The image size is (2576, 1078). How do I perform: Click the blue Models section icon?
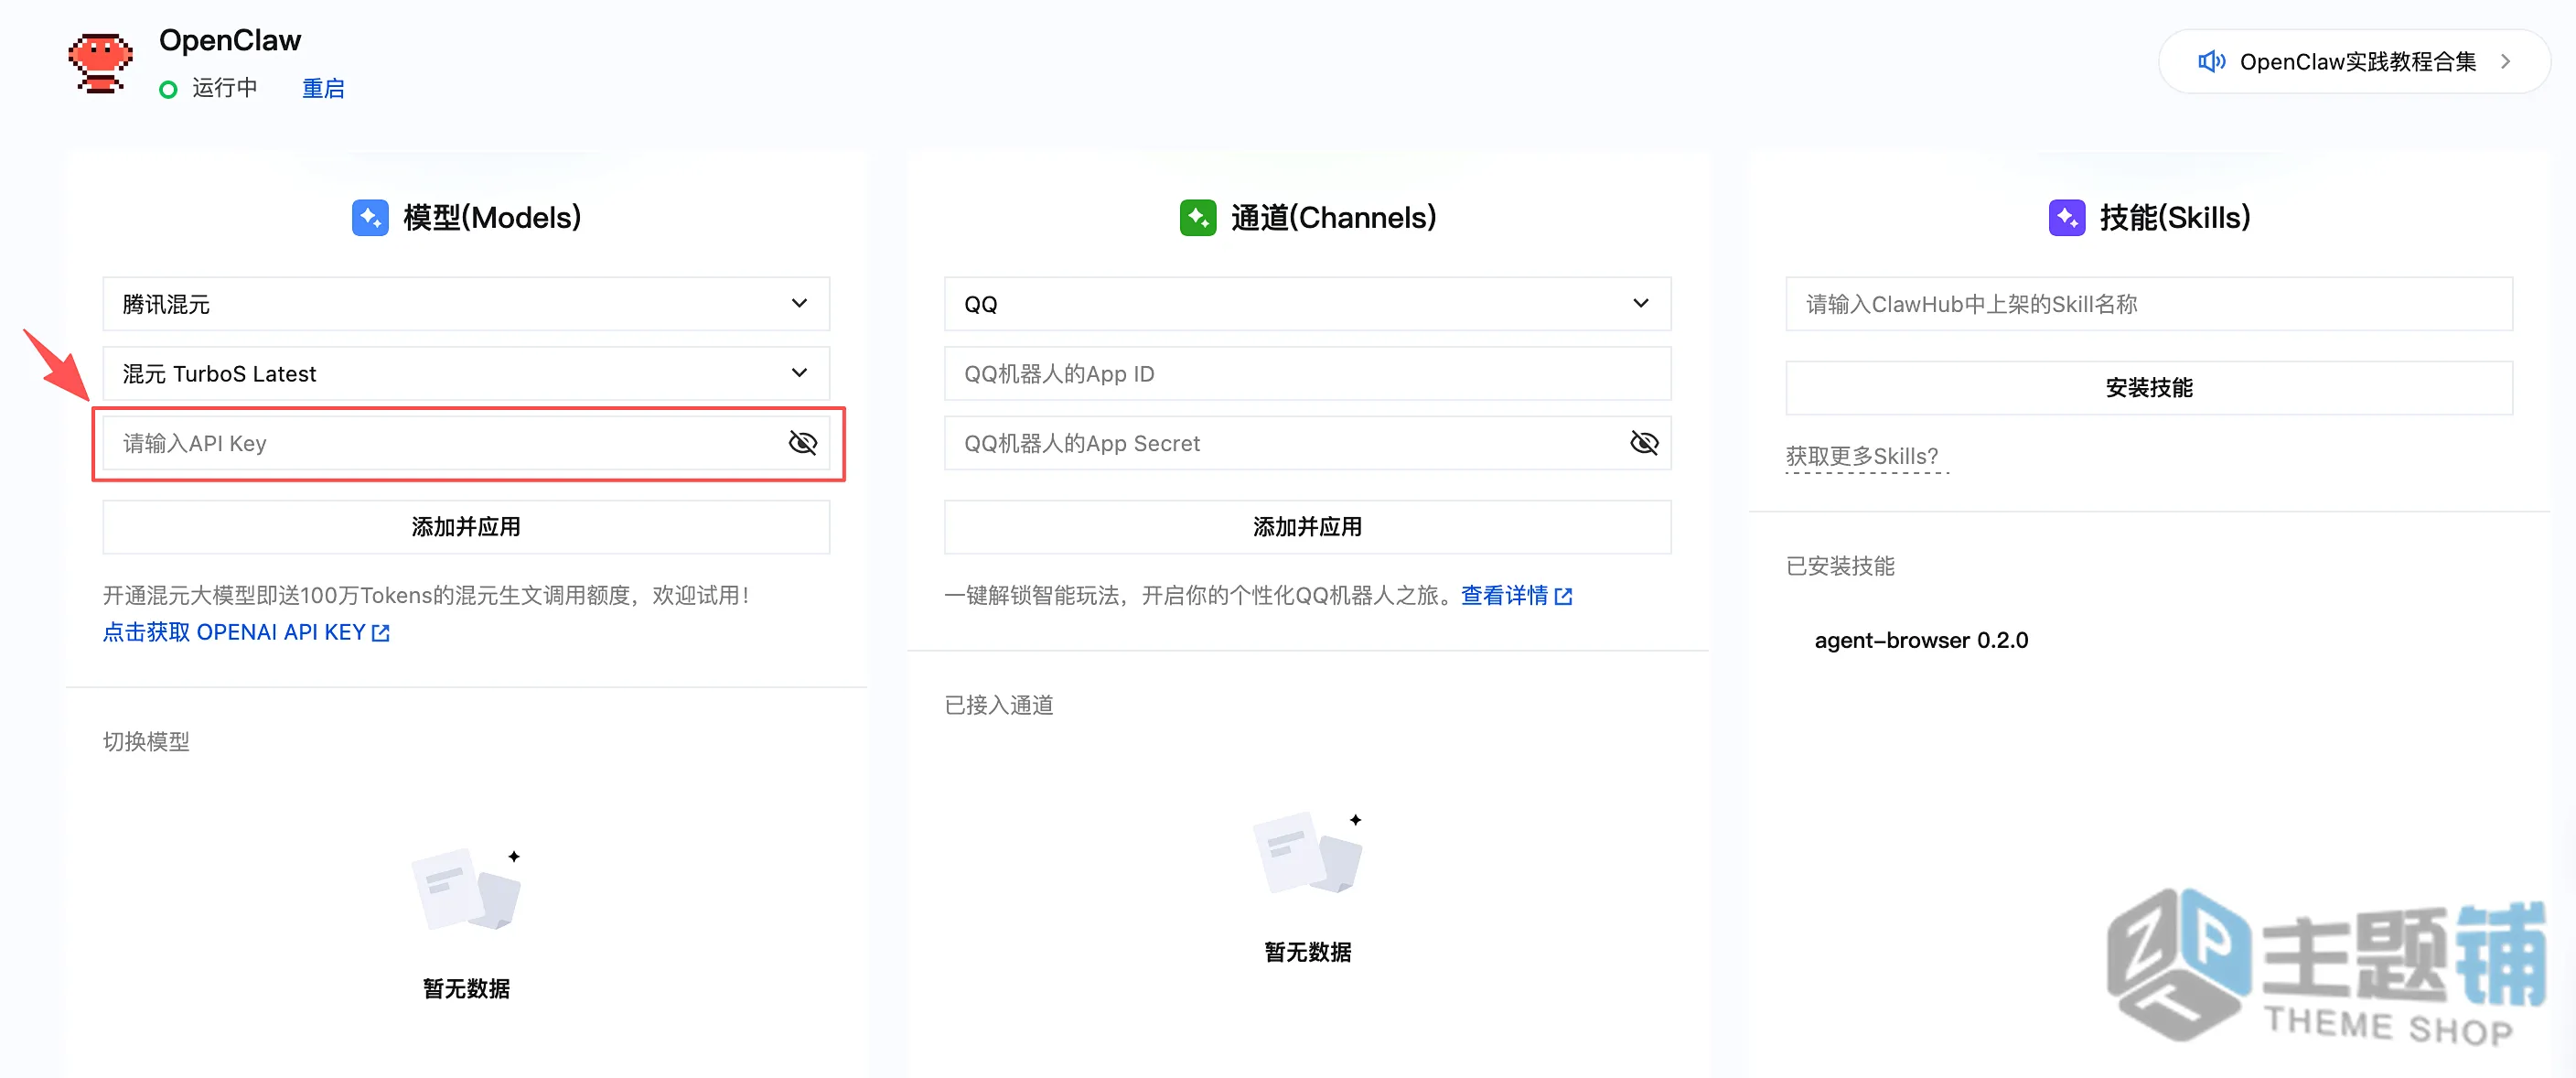tap(370, 217)
